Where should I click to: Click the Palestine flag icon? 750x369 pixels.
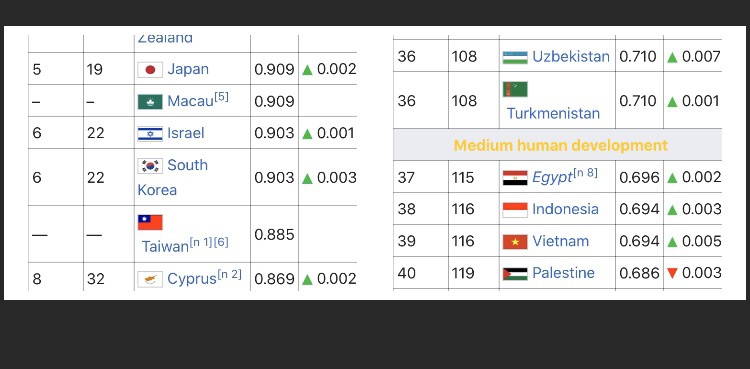click(x=515, y=274)
